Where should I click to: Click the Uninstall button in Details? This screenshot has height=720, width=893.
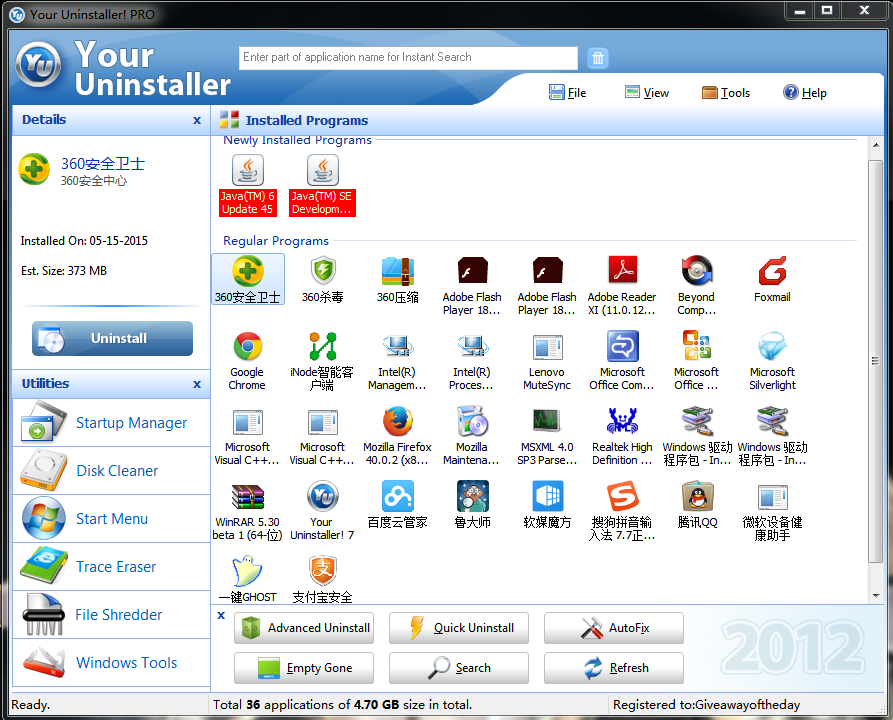click(x=112, y=338)
